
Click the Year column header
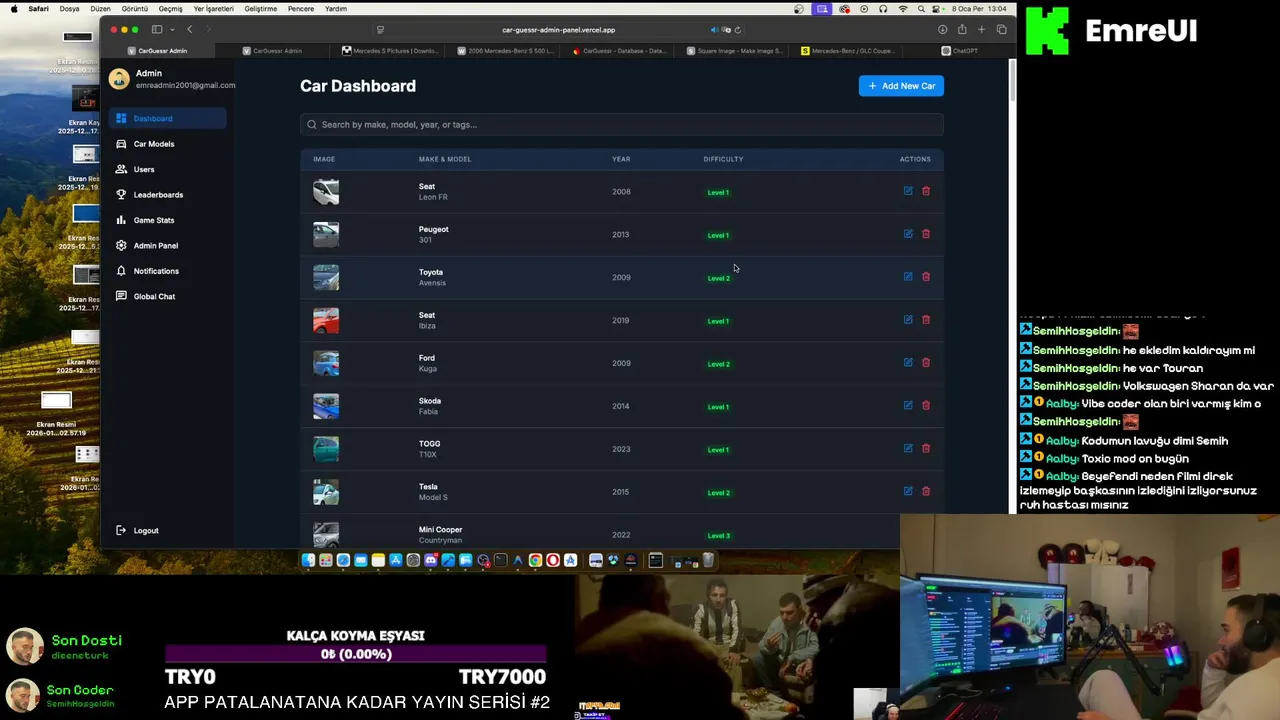coord(621,159)
